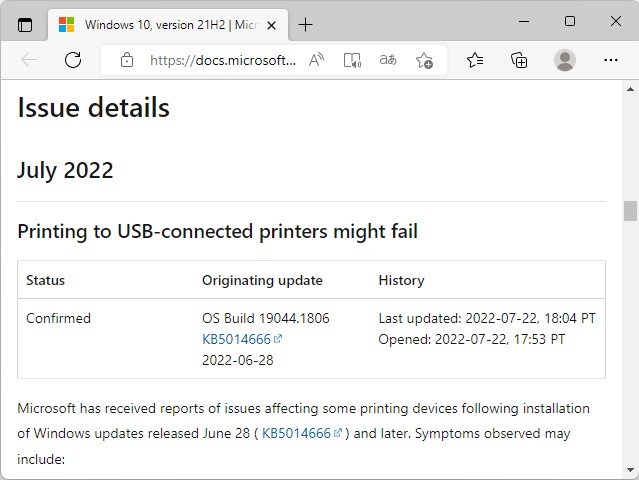Open a new browser tab
This screenshot has width=639, height=480.
(x=305, y=24)
